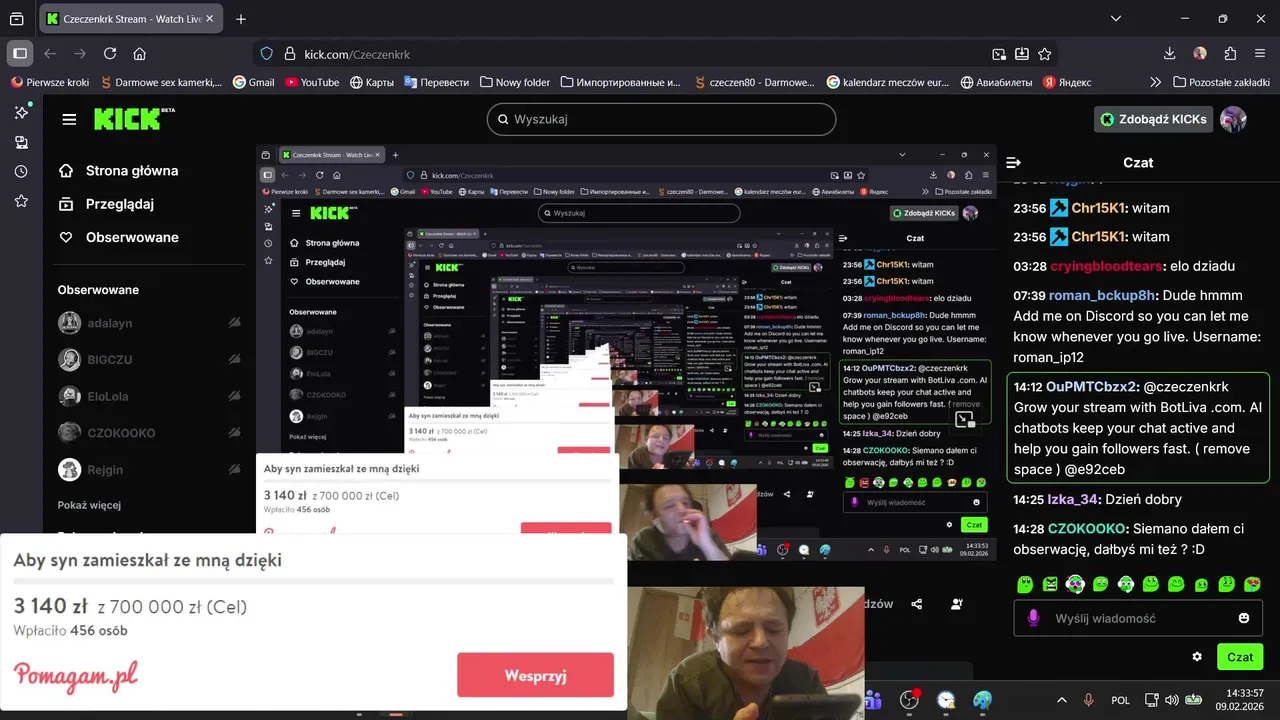1280x720 pixels.
Task: Click the offline icon next to adalayn
Action: (234, 323)
